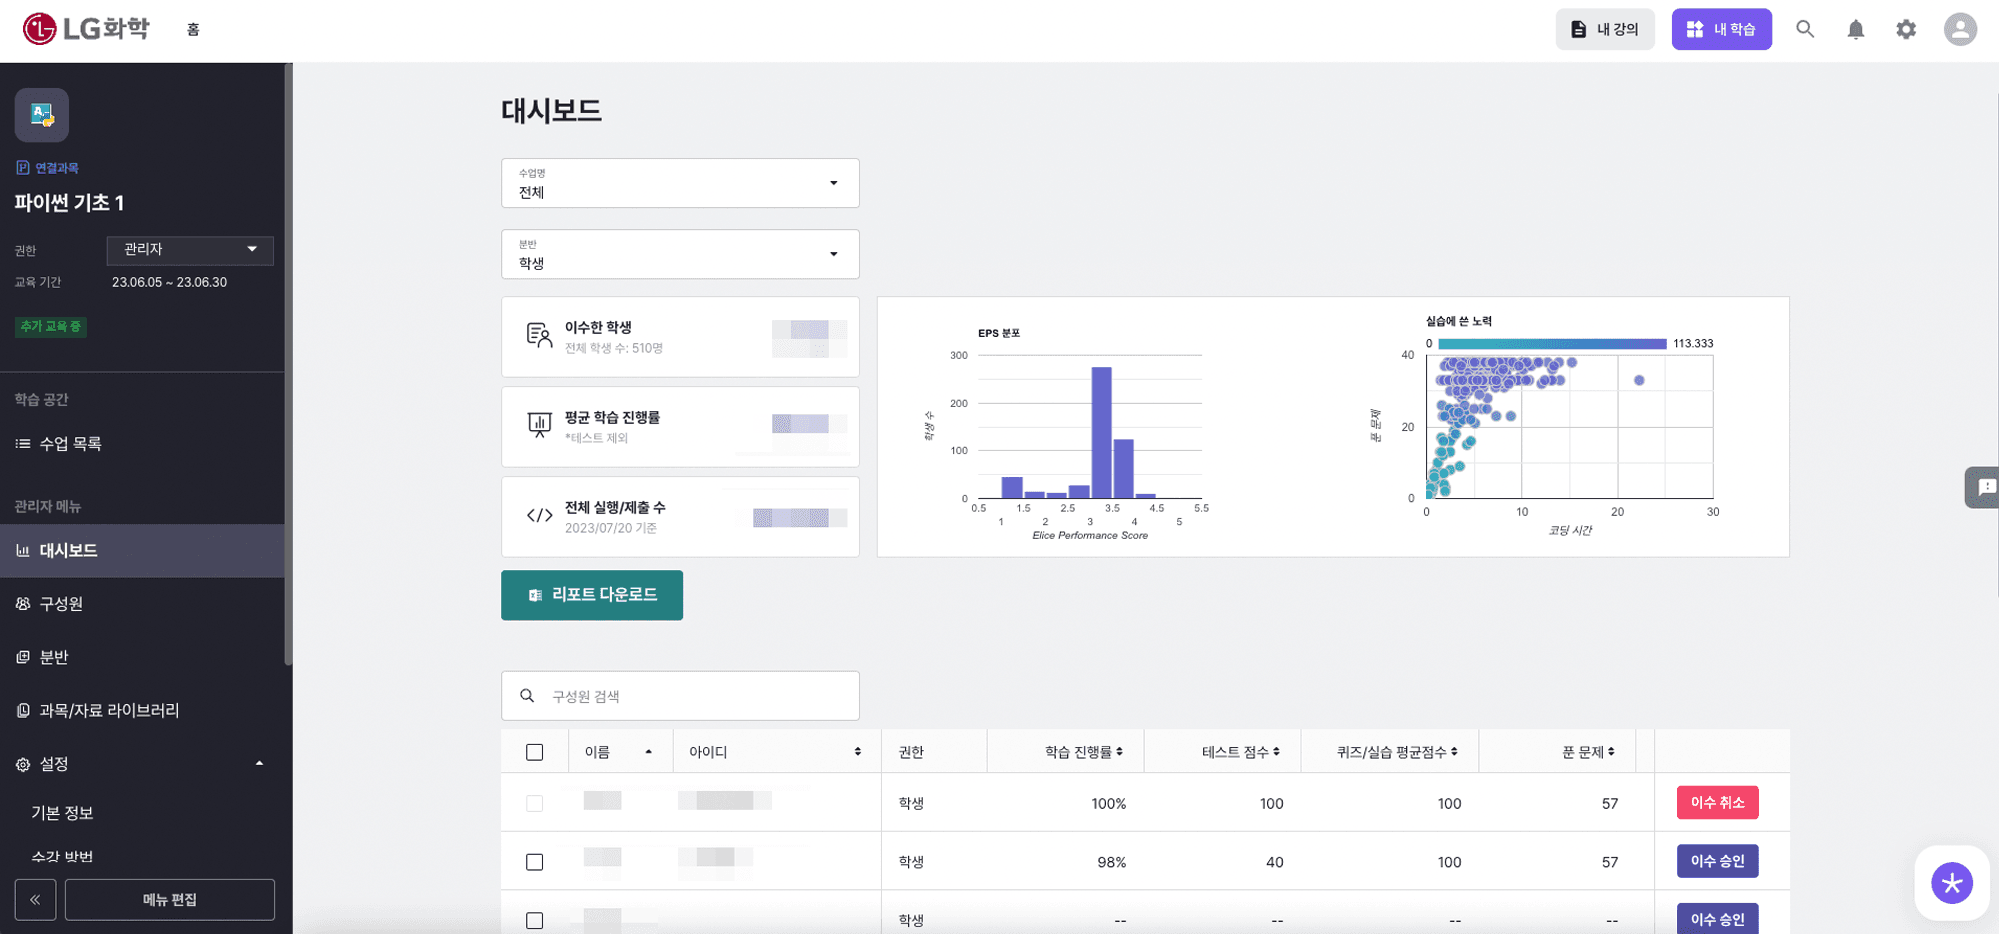1999x934 pixels.
Task: Sort by 이름 column arrow
Action: (x=649, y=752)
